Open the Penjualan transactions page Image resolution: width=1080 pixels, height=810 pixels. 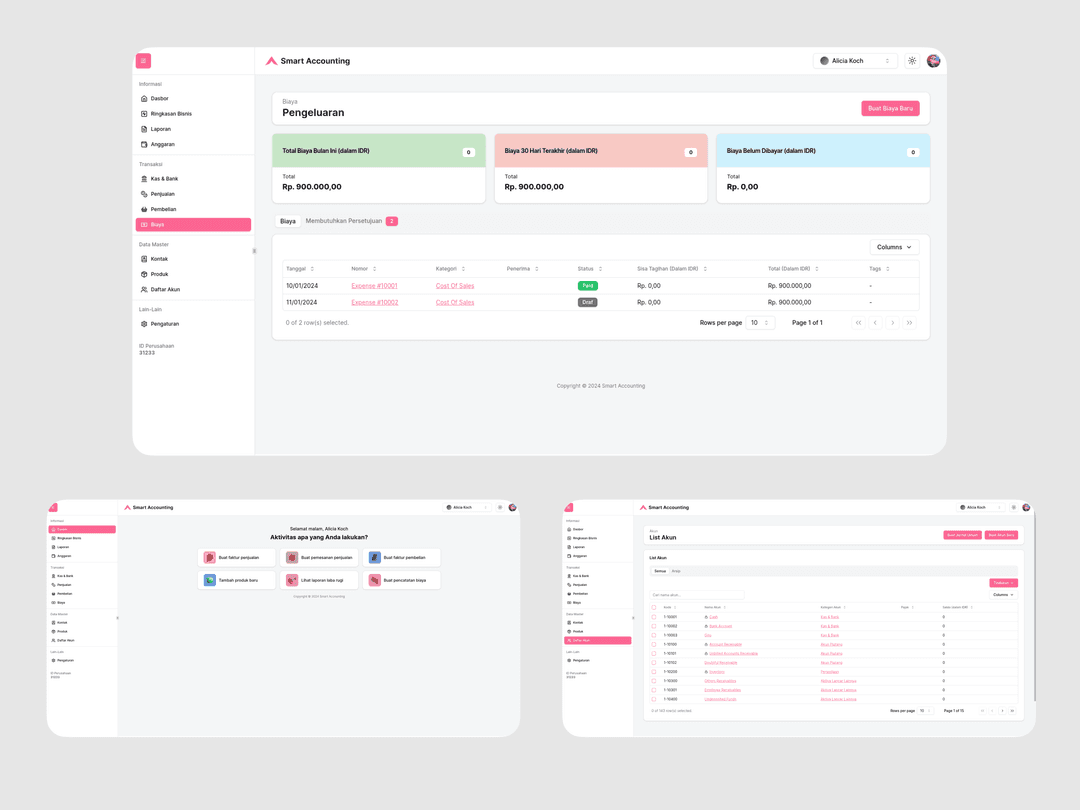[162, 193]
